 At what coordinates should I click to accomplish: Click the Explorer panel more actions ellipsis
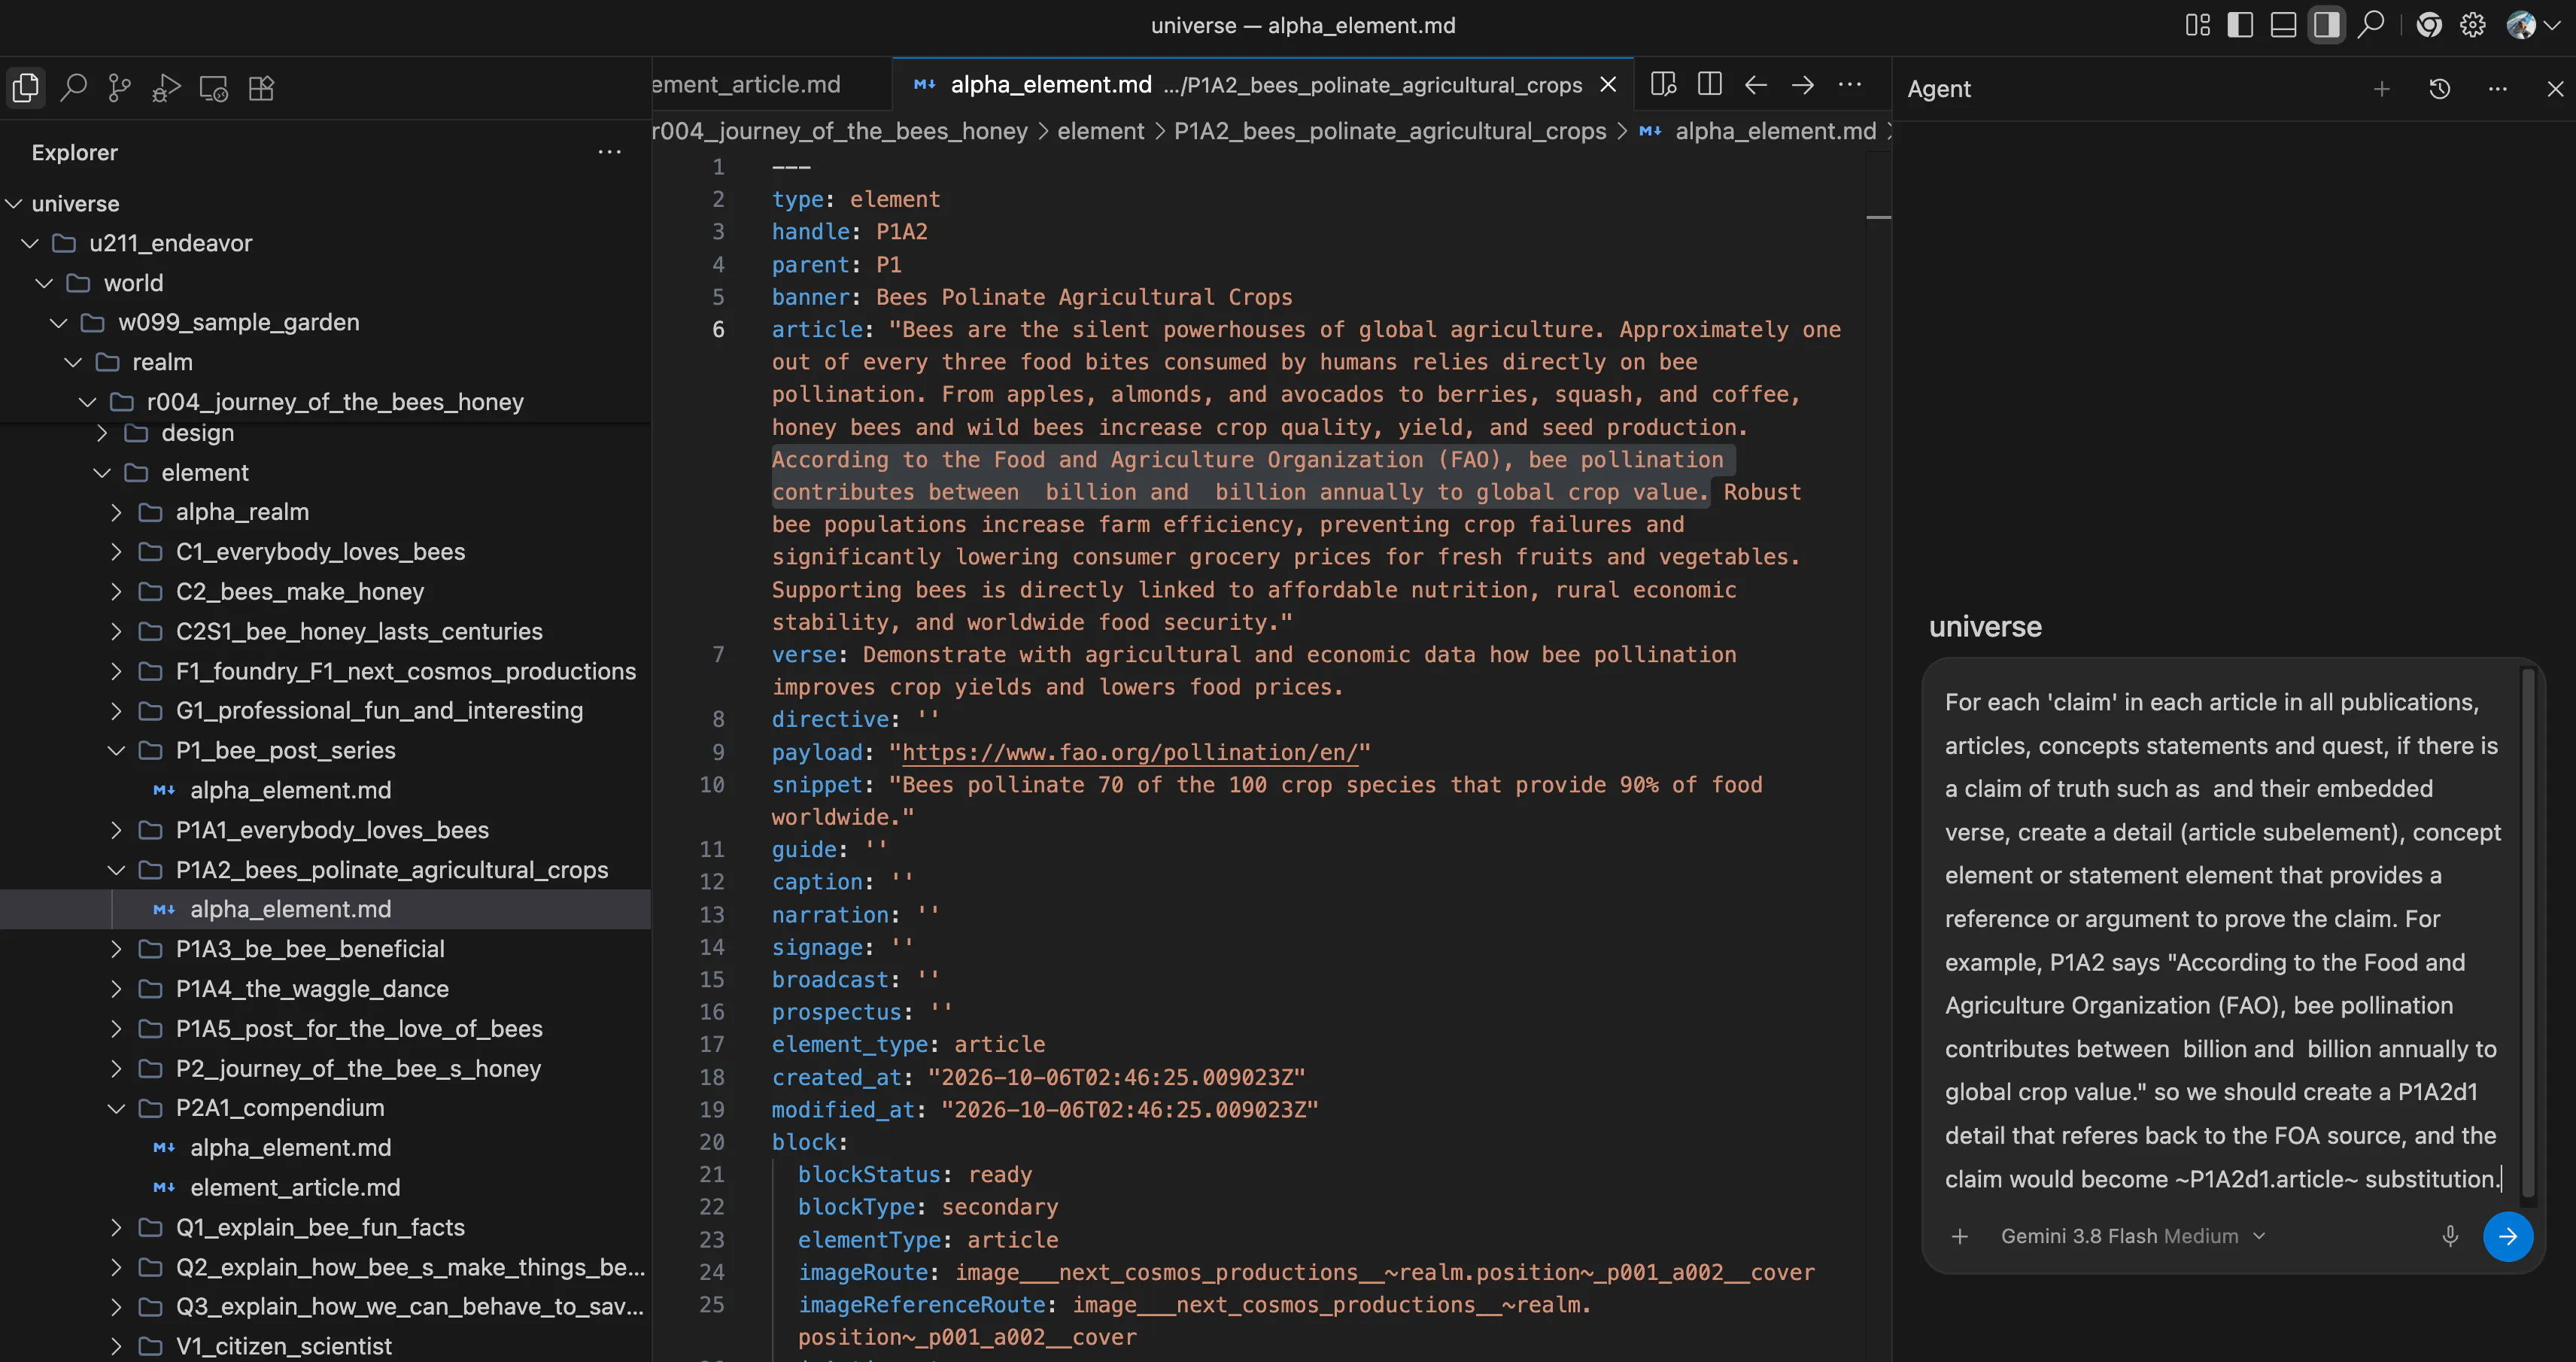(x=609, y=152)
